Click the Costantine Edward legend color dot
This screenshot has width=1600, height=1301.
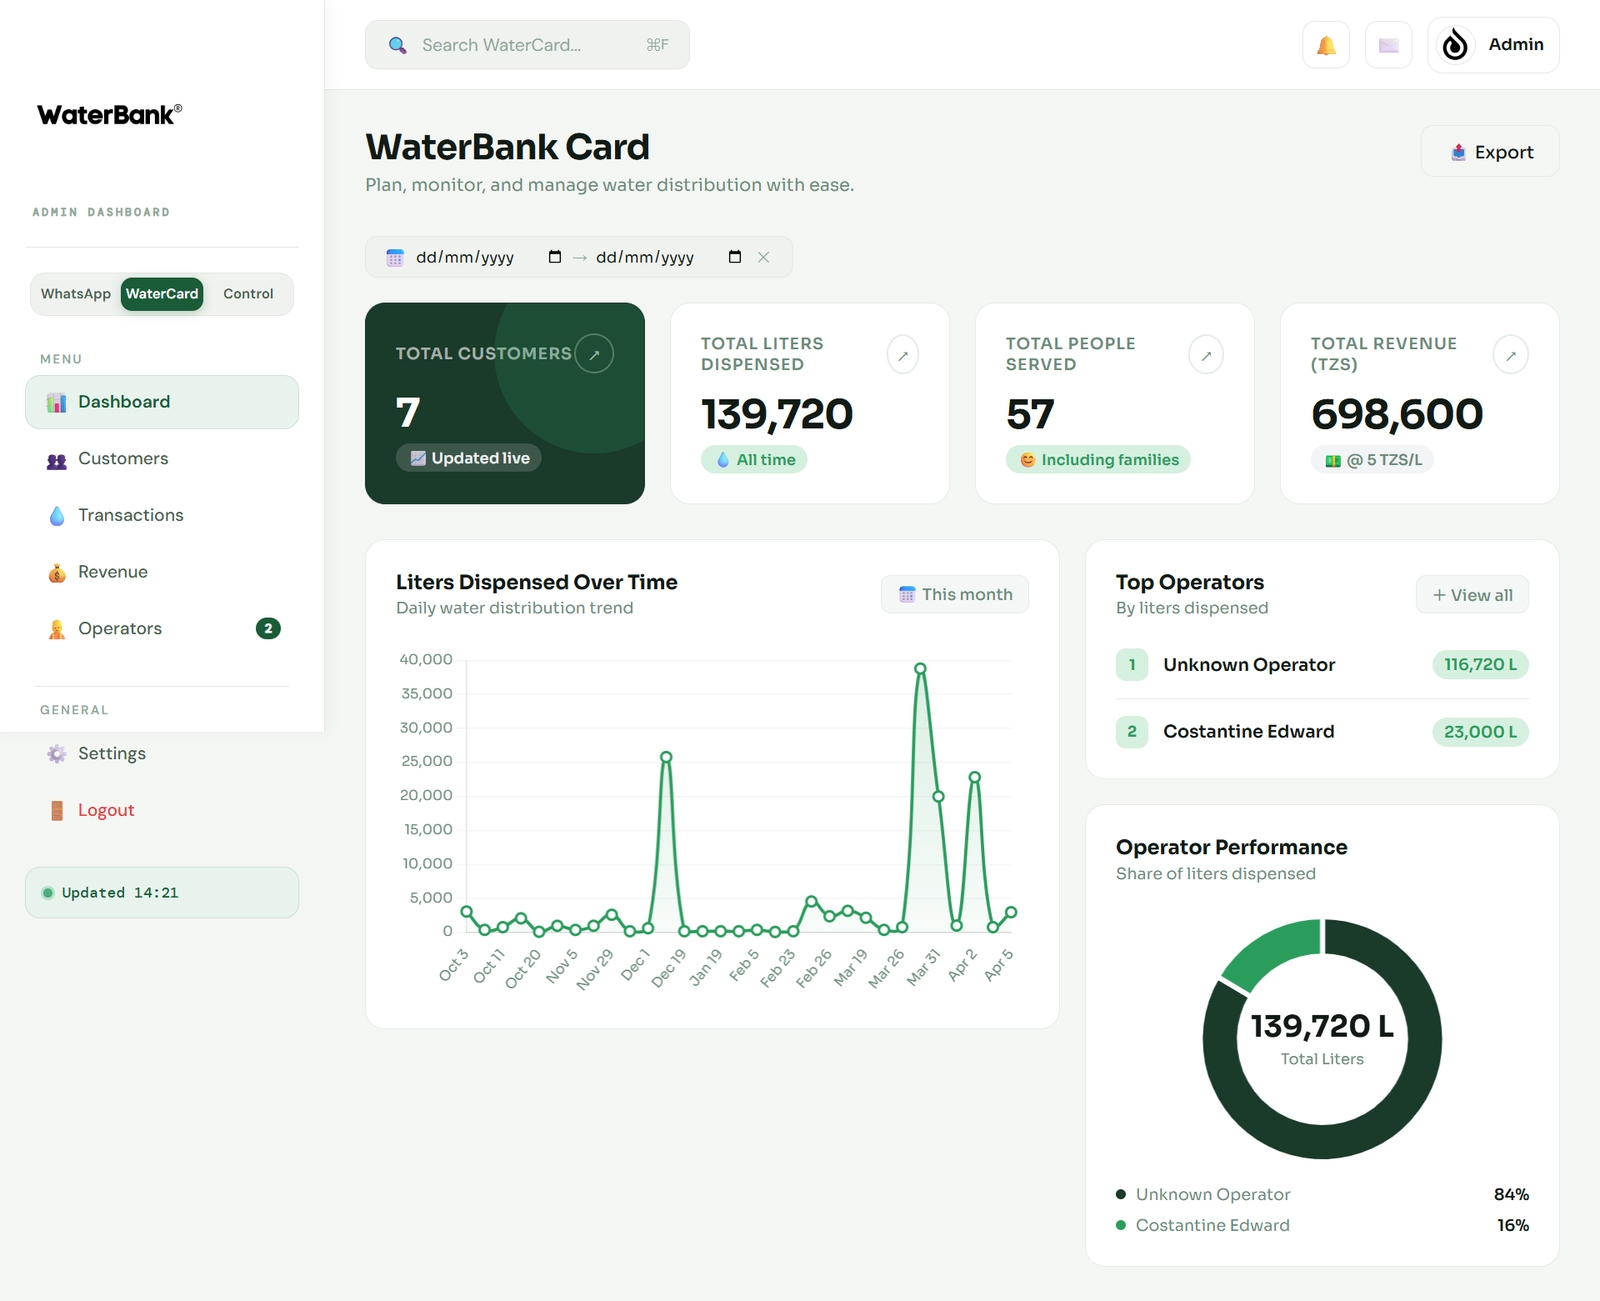(1120, 1225)
